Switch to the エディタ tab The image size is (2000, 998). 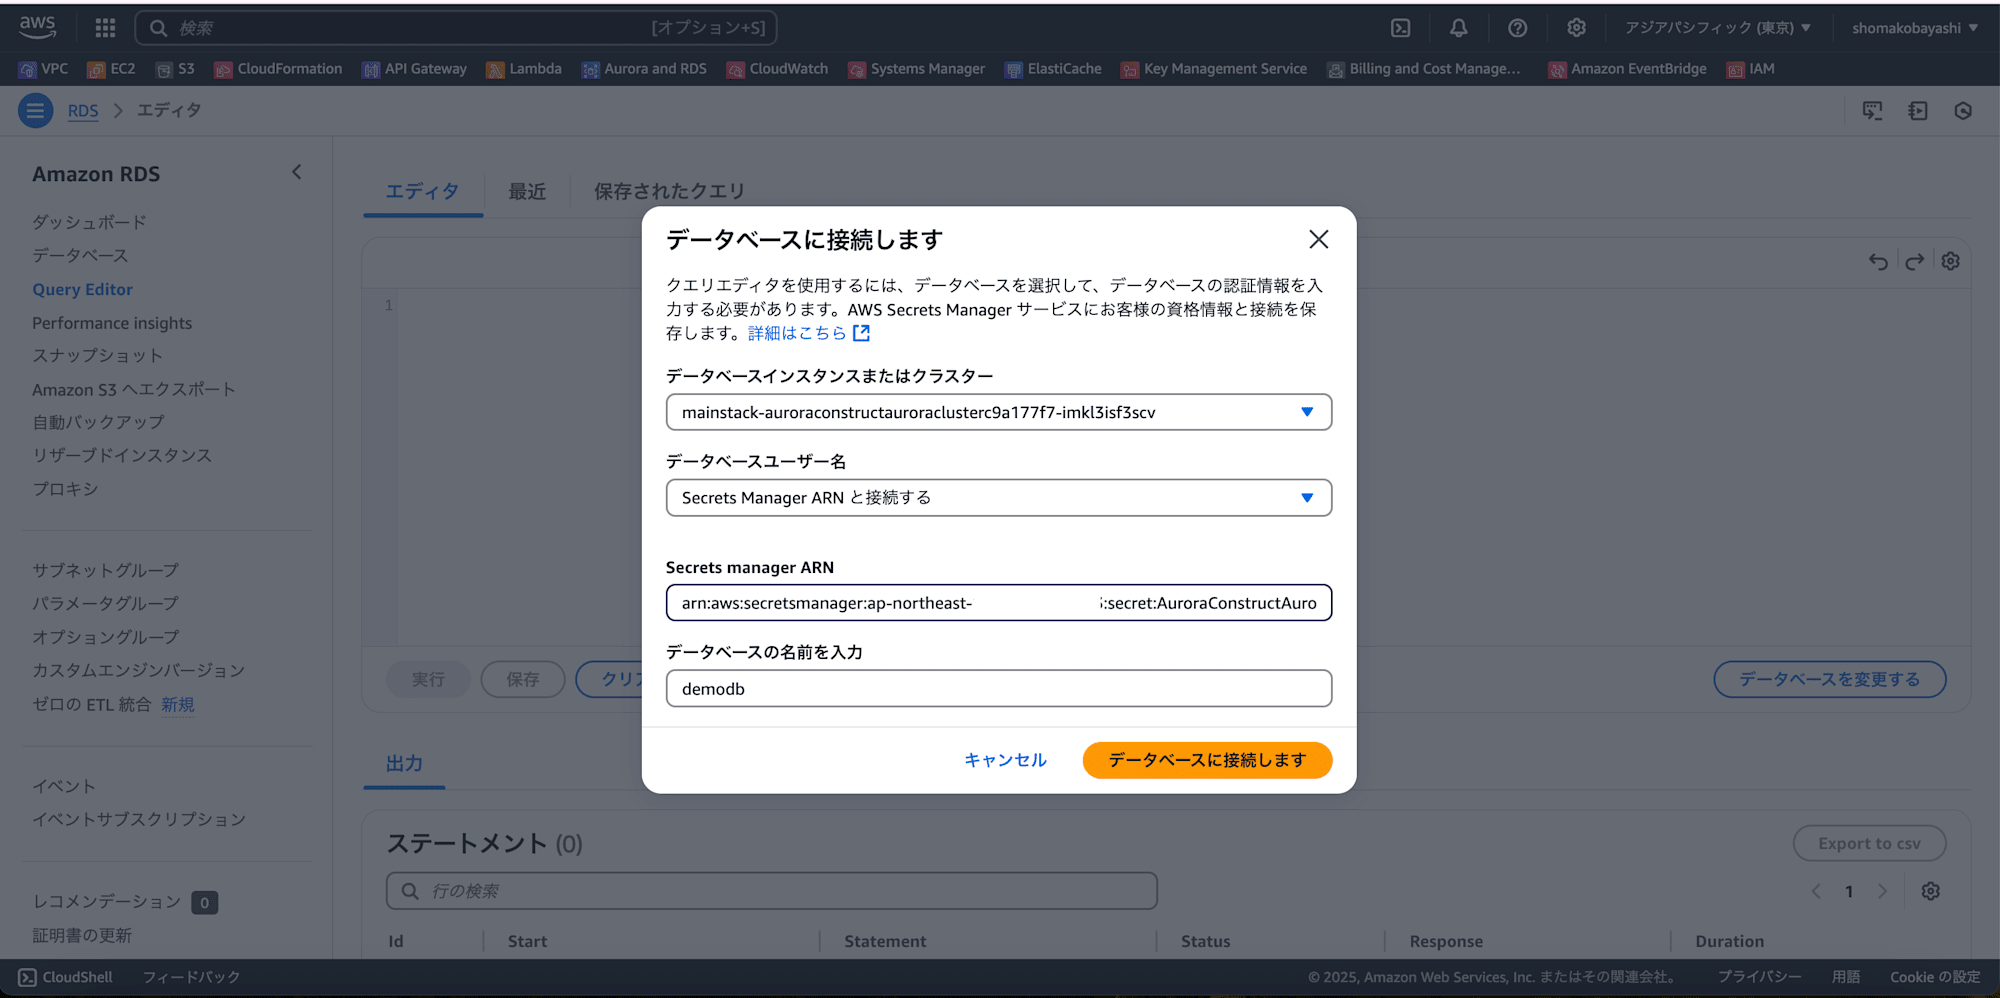(x=423, y=191)
